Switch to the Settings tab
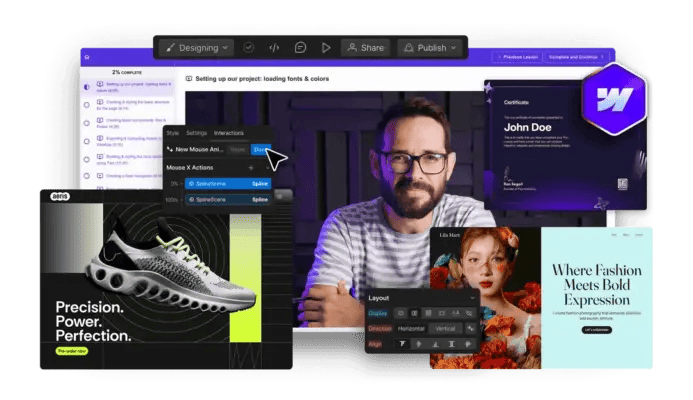Viewport: 693px width, 400px height. click(196, 133)
